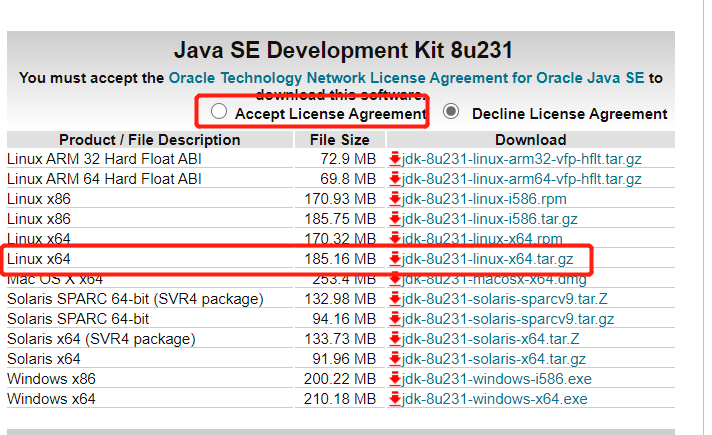
Task: Click the '72.9 MB' file size cell
Action: [x=348, y=159]
